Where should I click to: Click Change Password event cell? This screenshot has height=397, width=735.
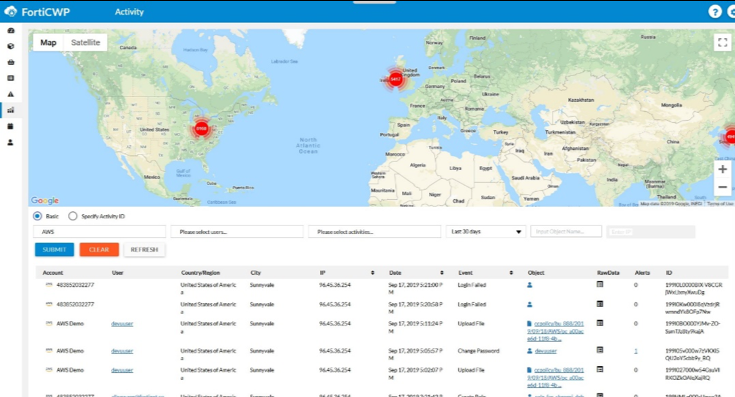pyautogui.click(x=478, y=351)
